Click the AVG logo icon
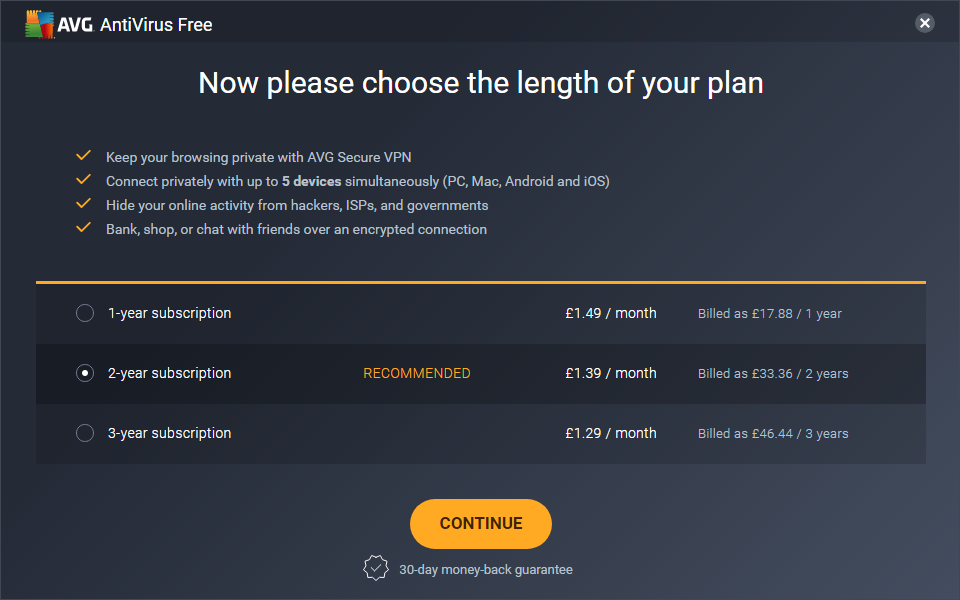960x600 pixels. pyautogui.click(x=41, y=24)
